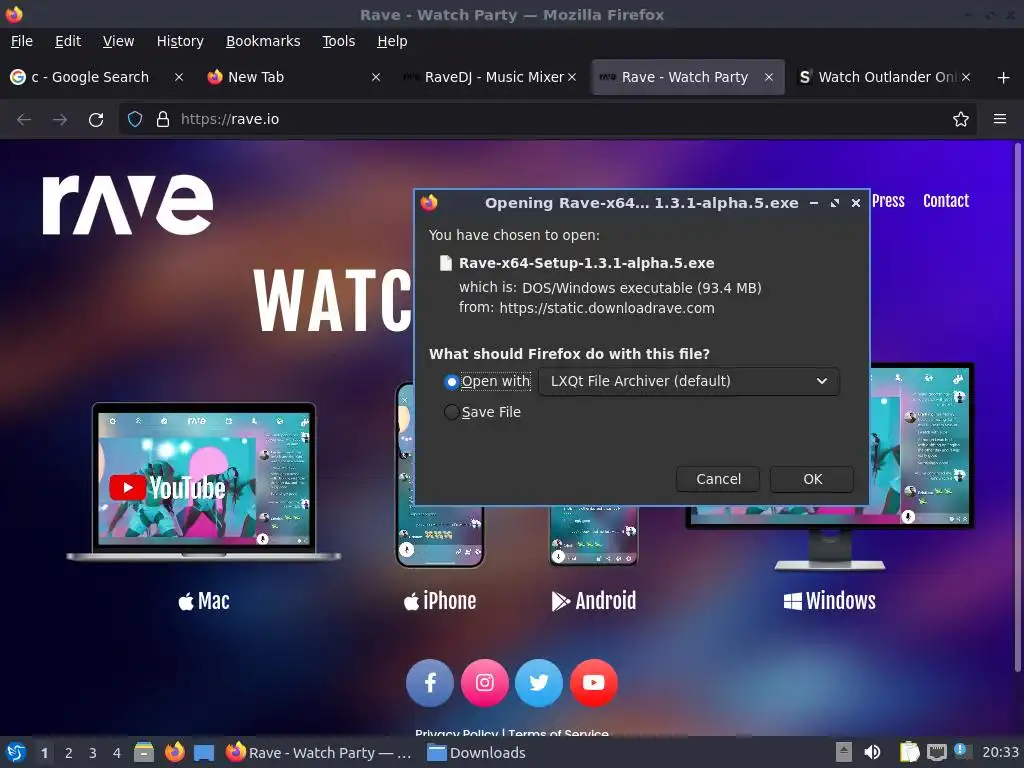This screenshot has height=768, width=1024.
Task: Open the Downloads window from the taskbar
Action: click(x=476, y=753)
